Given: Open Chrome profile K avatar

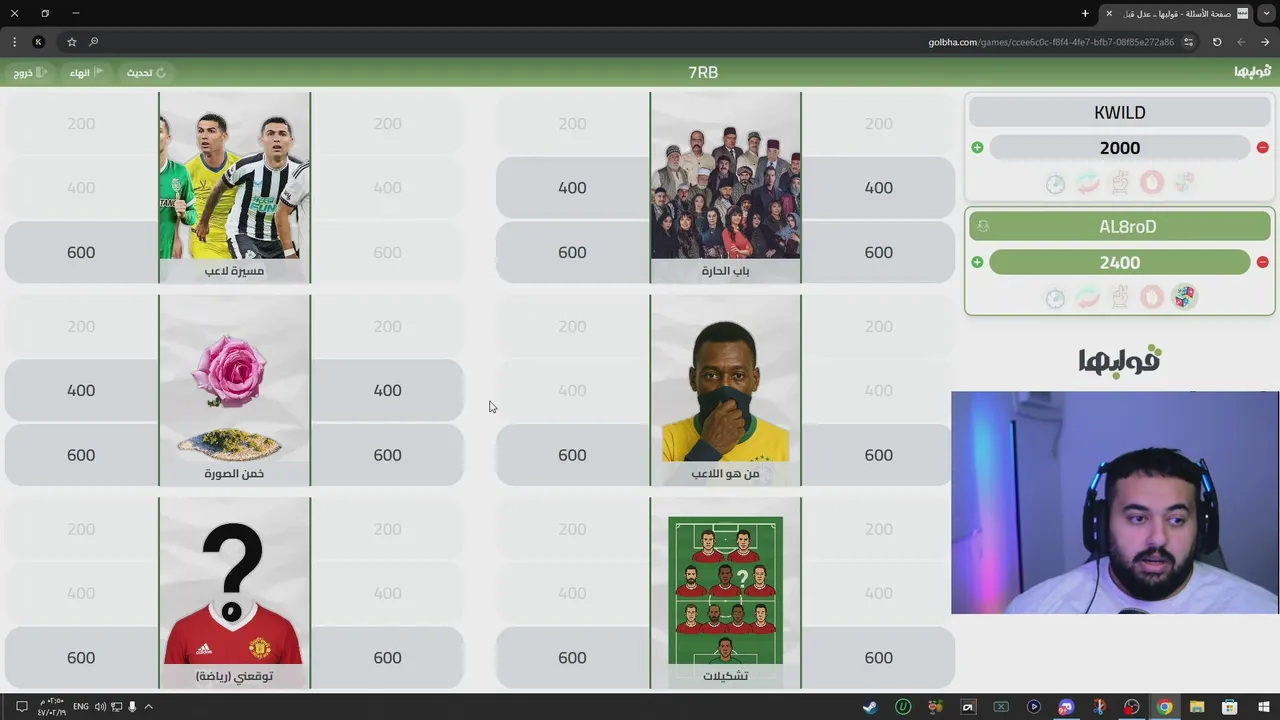Looking at the screenshot, I should click(38, 42).
